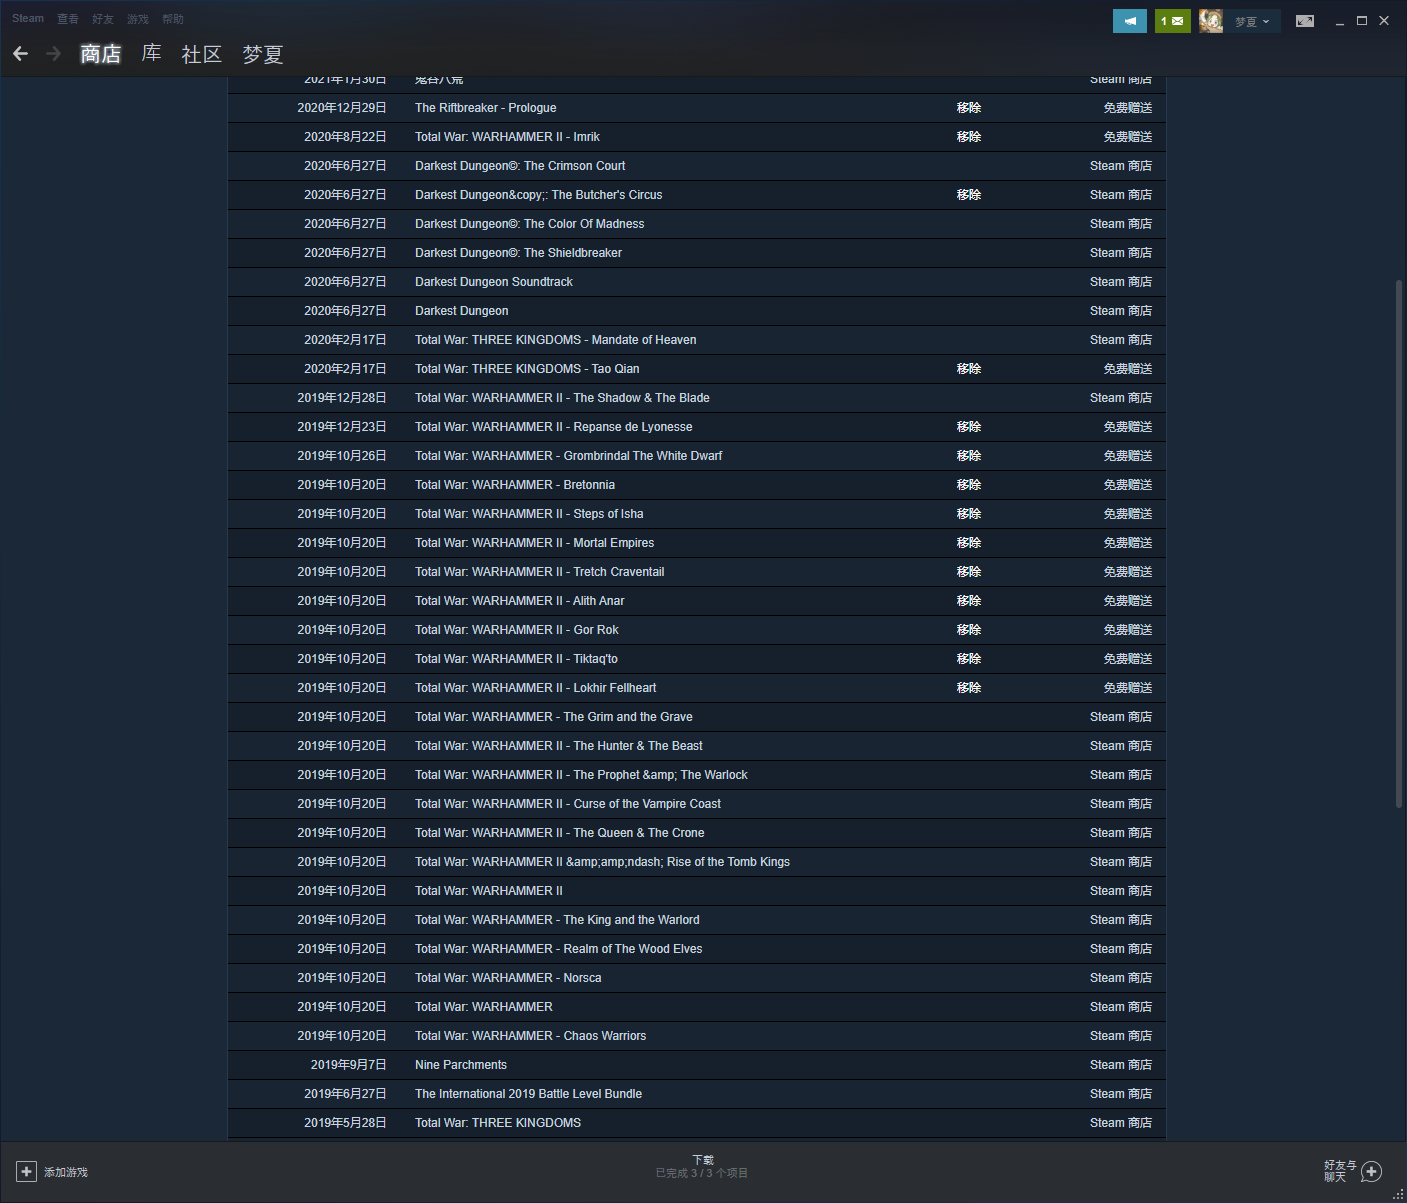The width and height of the screenshot is (1407, 1203).
Task: Click 移除 for The Butcher's Circus
Action: pos(969,195)
